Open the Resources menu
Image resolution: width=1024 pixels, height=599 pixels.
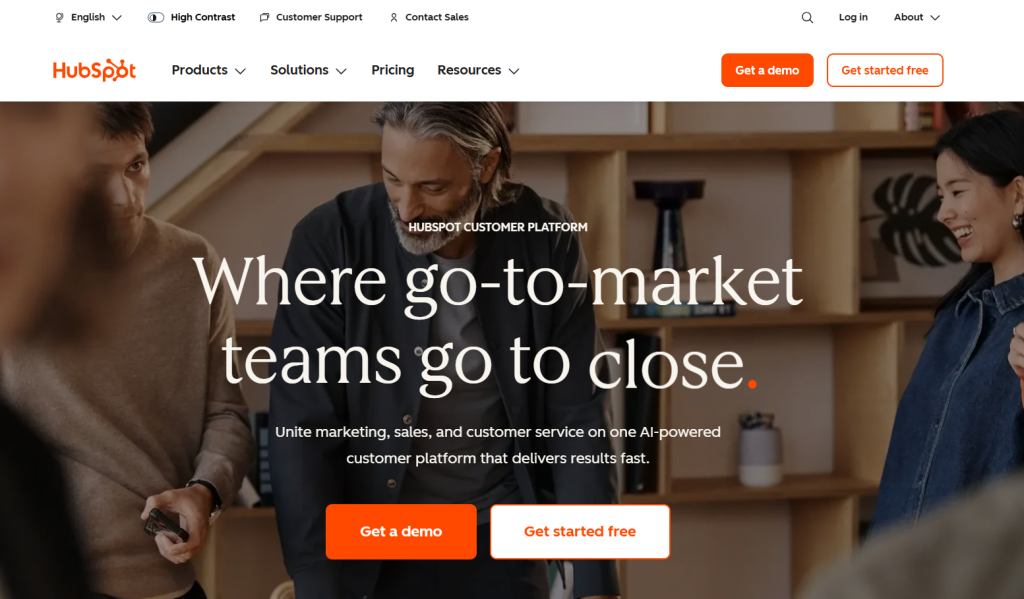(x=478, y=70)
